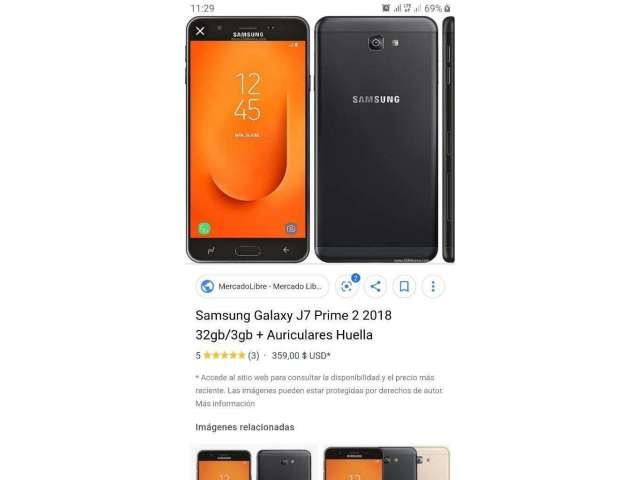Open the Más información link
The image size is (640, 480).
pos(225,403)
